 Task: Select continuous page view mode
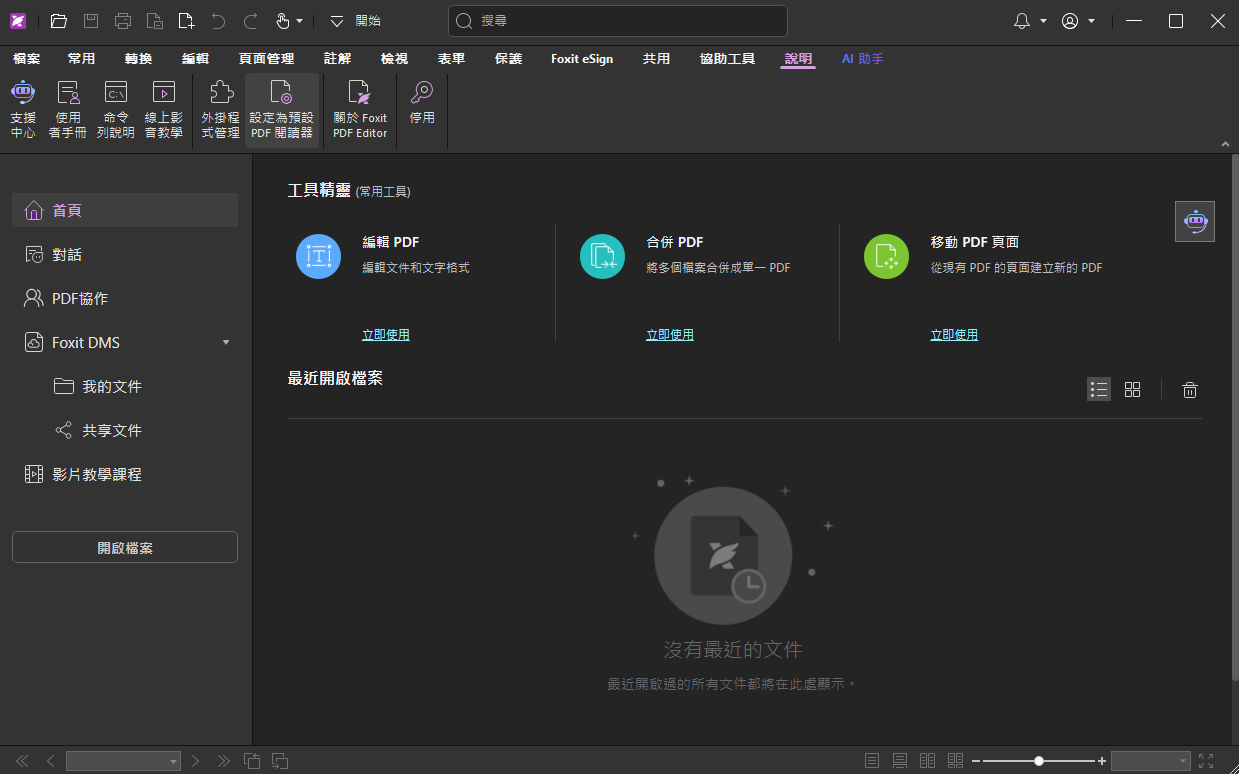(x=900, y=761)
